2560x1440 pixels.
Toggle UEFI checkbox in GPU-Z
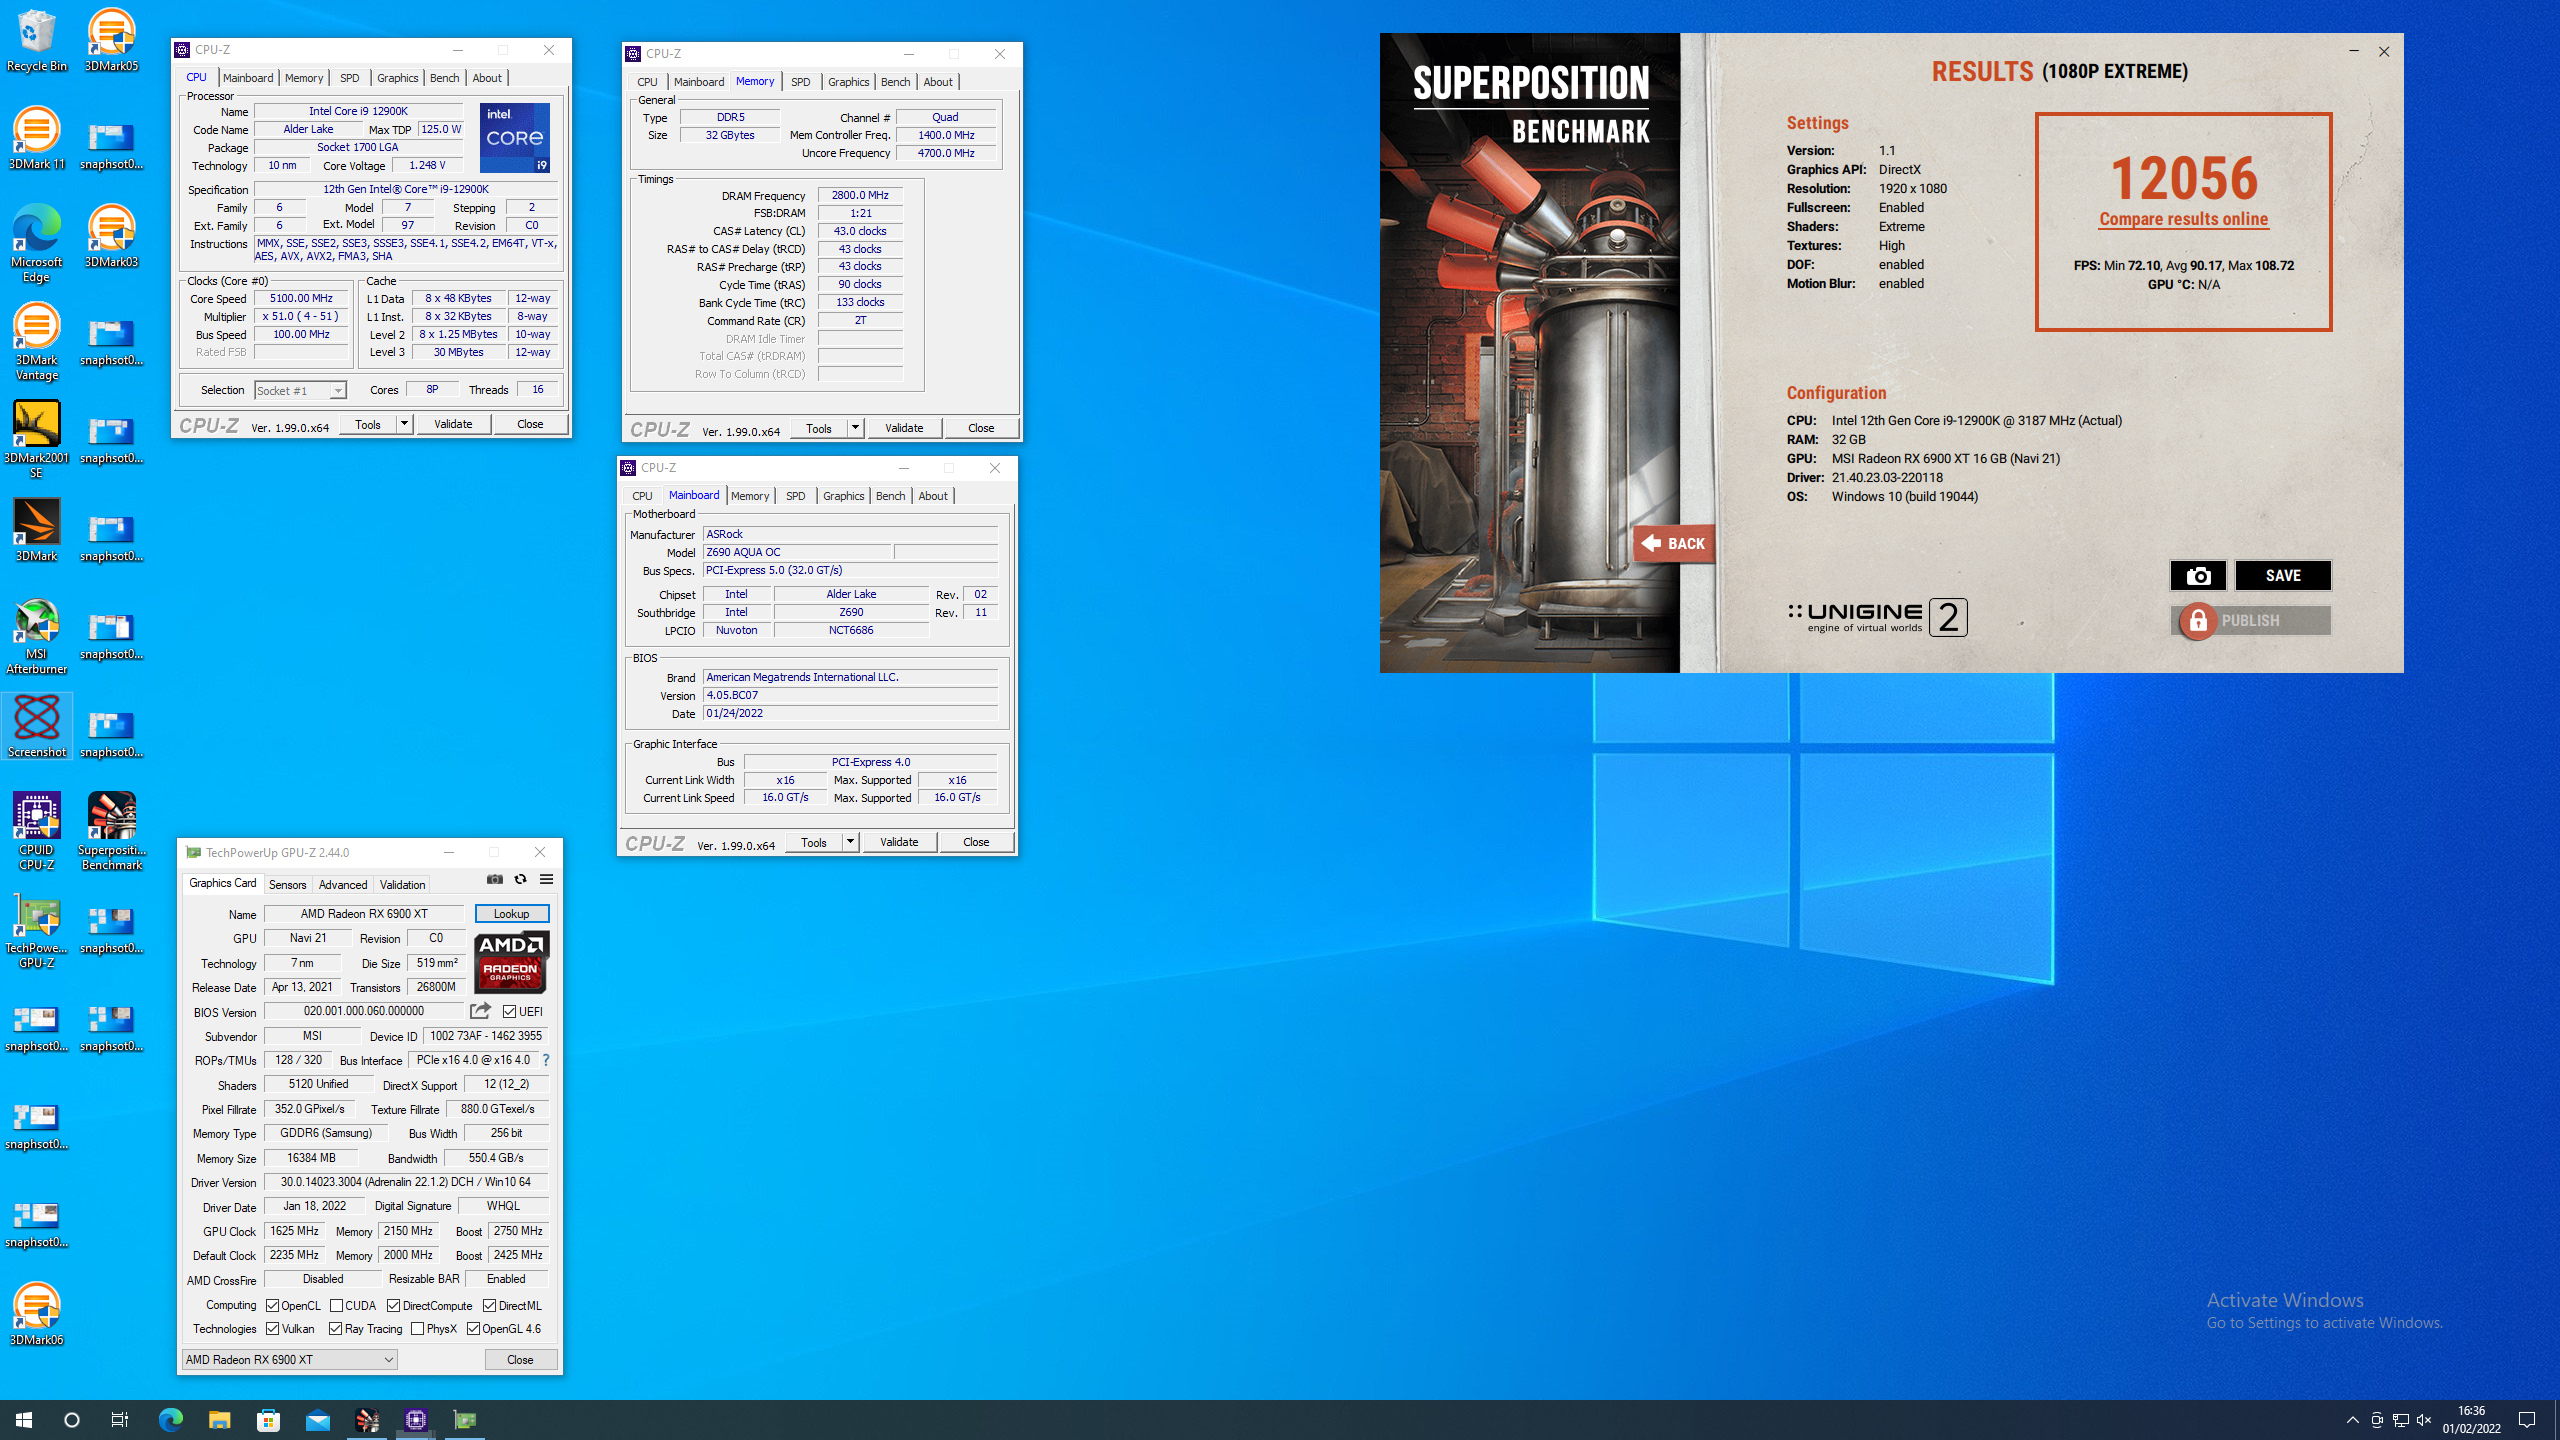coord(510,1011)
